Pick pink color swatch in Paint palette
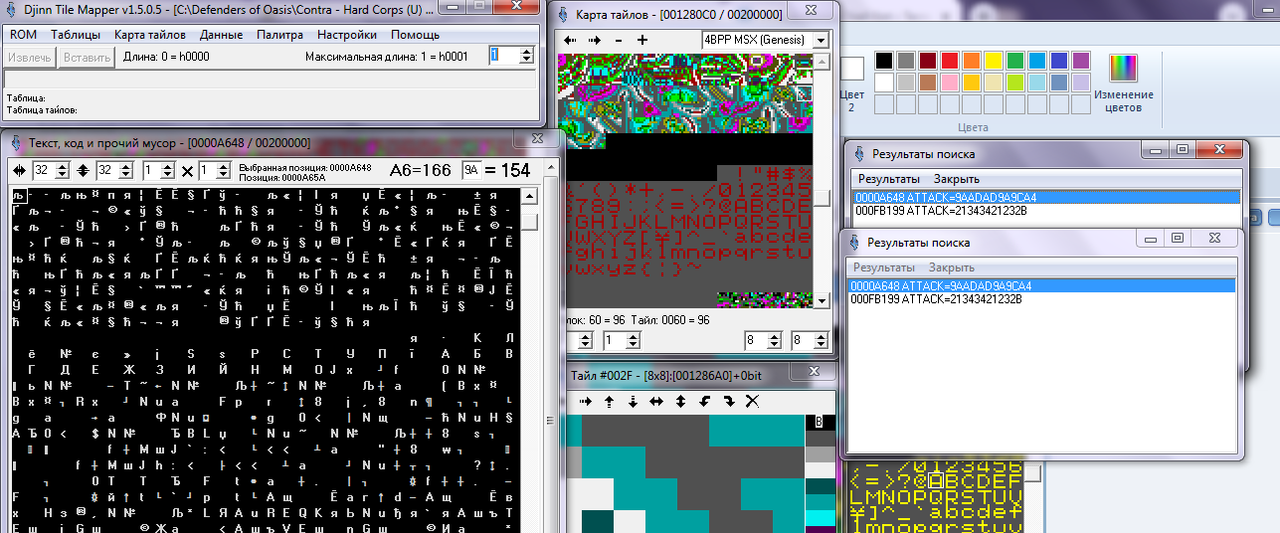1280x533 pixels. [950, 82]
